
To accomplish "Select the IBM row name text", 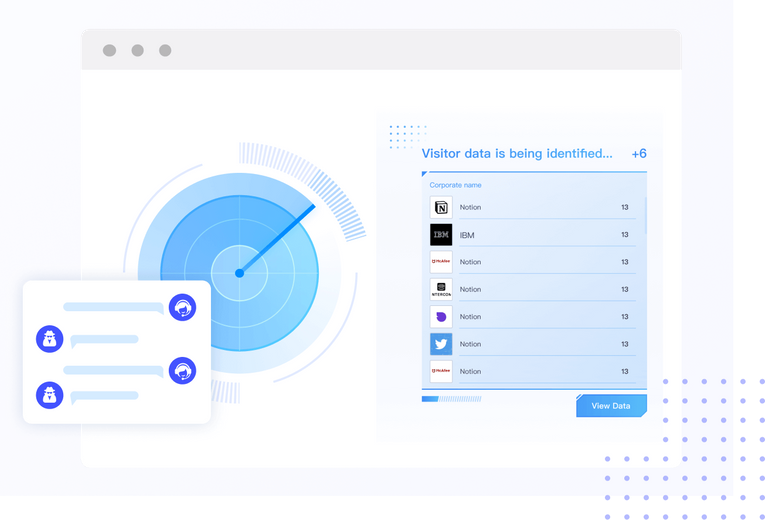I will (x=466, y=235).
